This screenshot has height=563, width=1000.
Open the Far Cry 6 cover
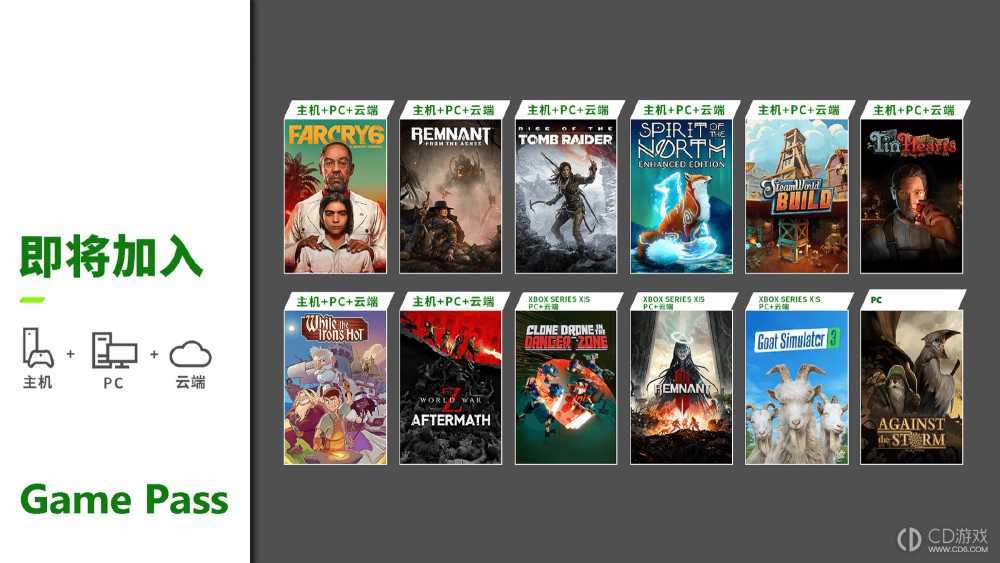[335, 196]
